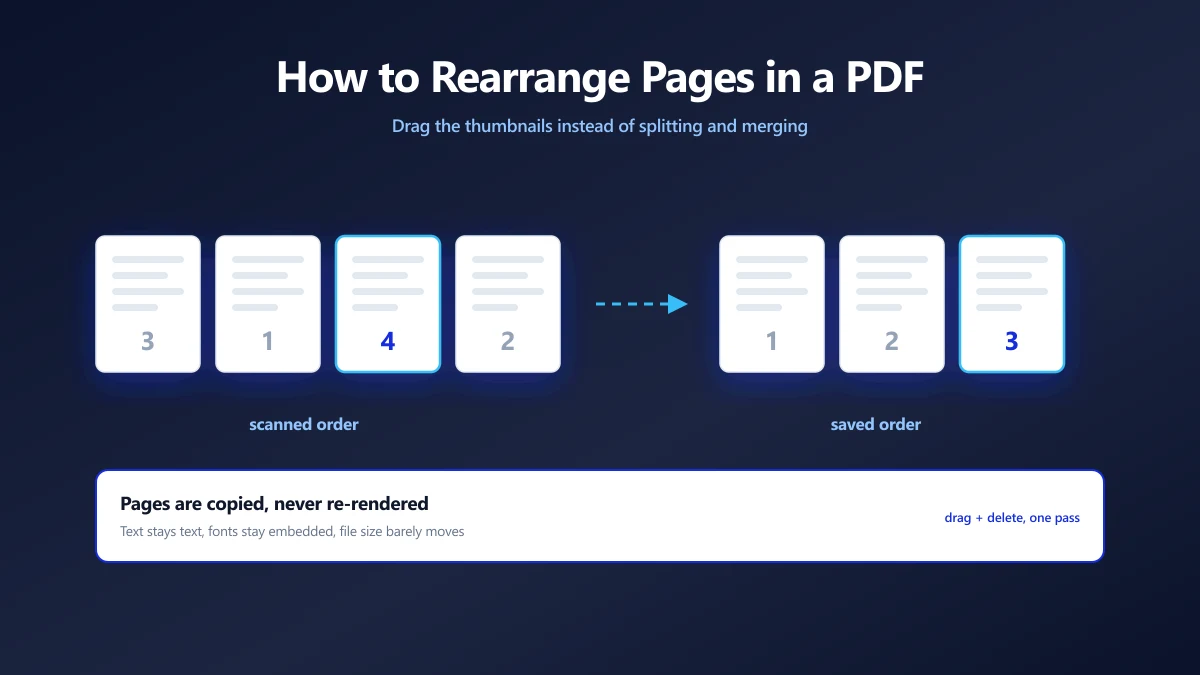Screen dimensions: 1200x675
Task: Select page 2 thumbnail in scanned order
Action: tap(508, 304)
